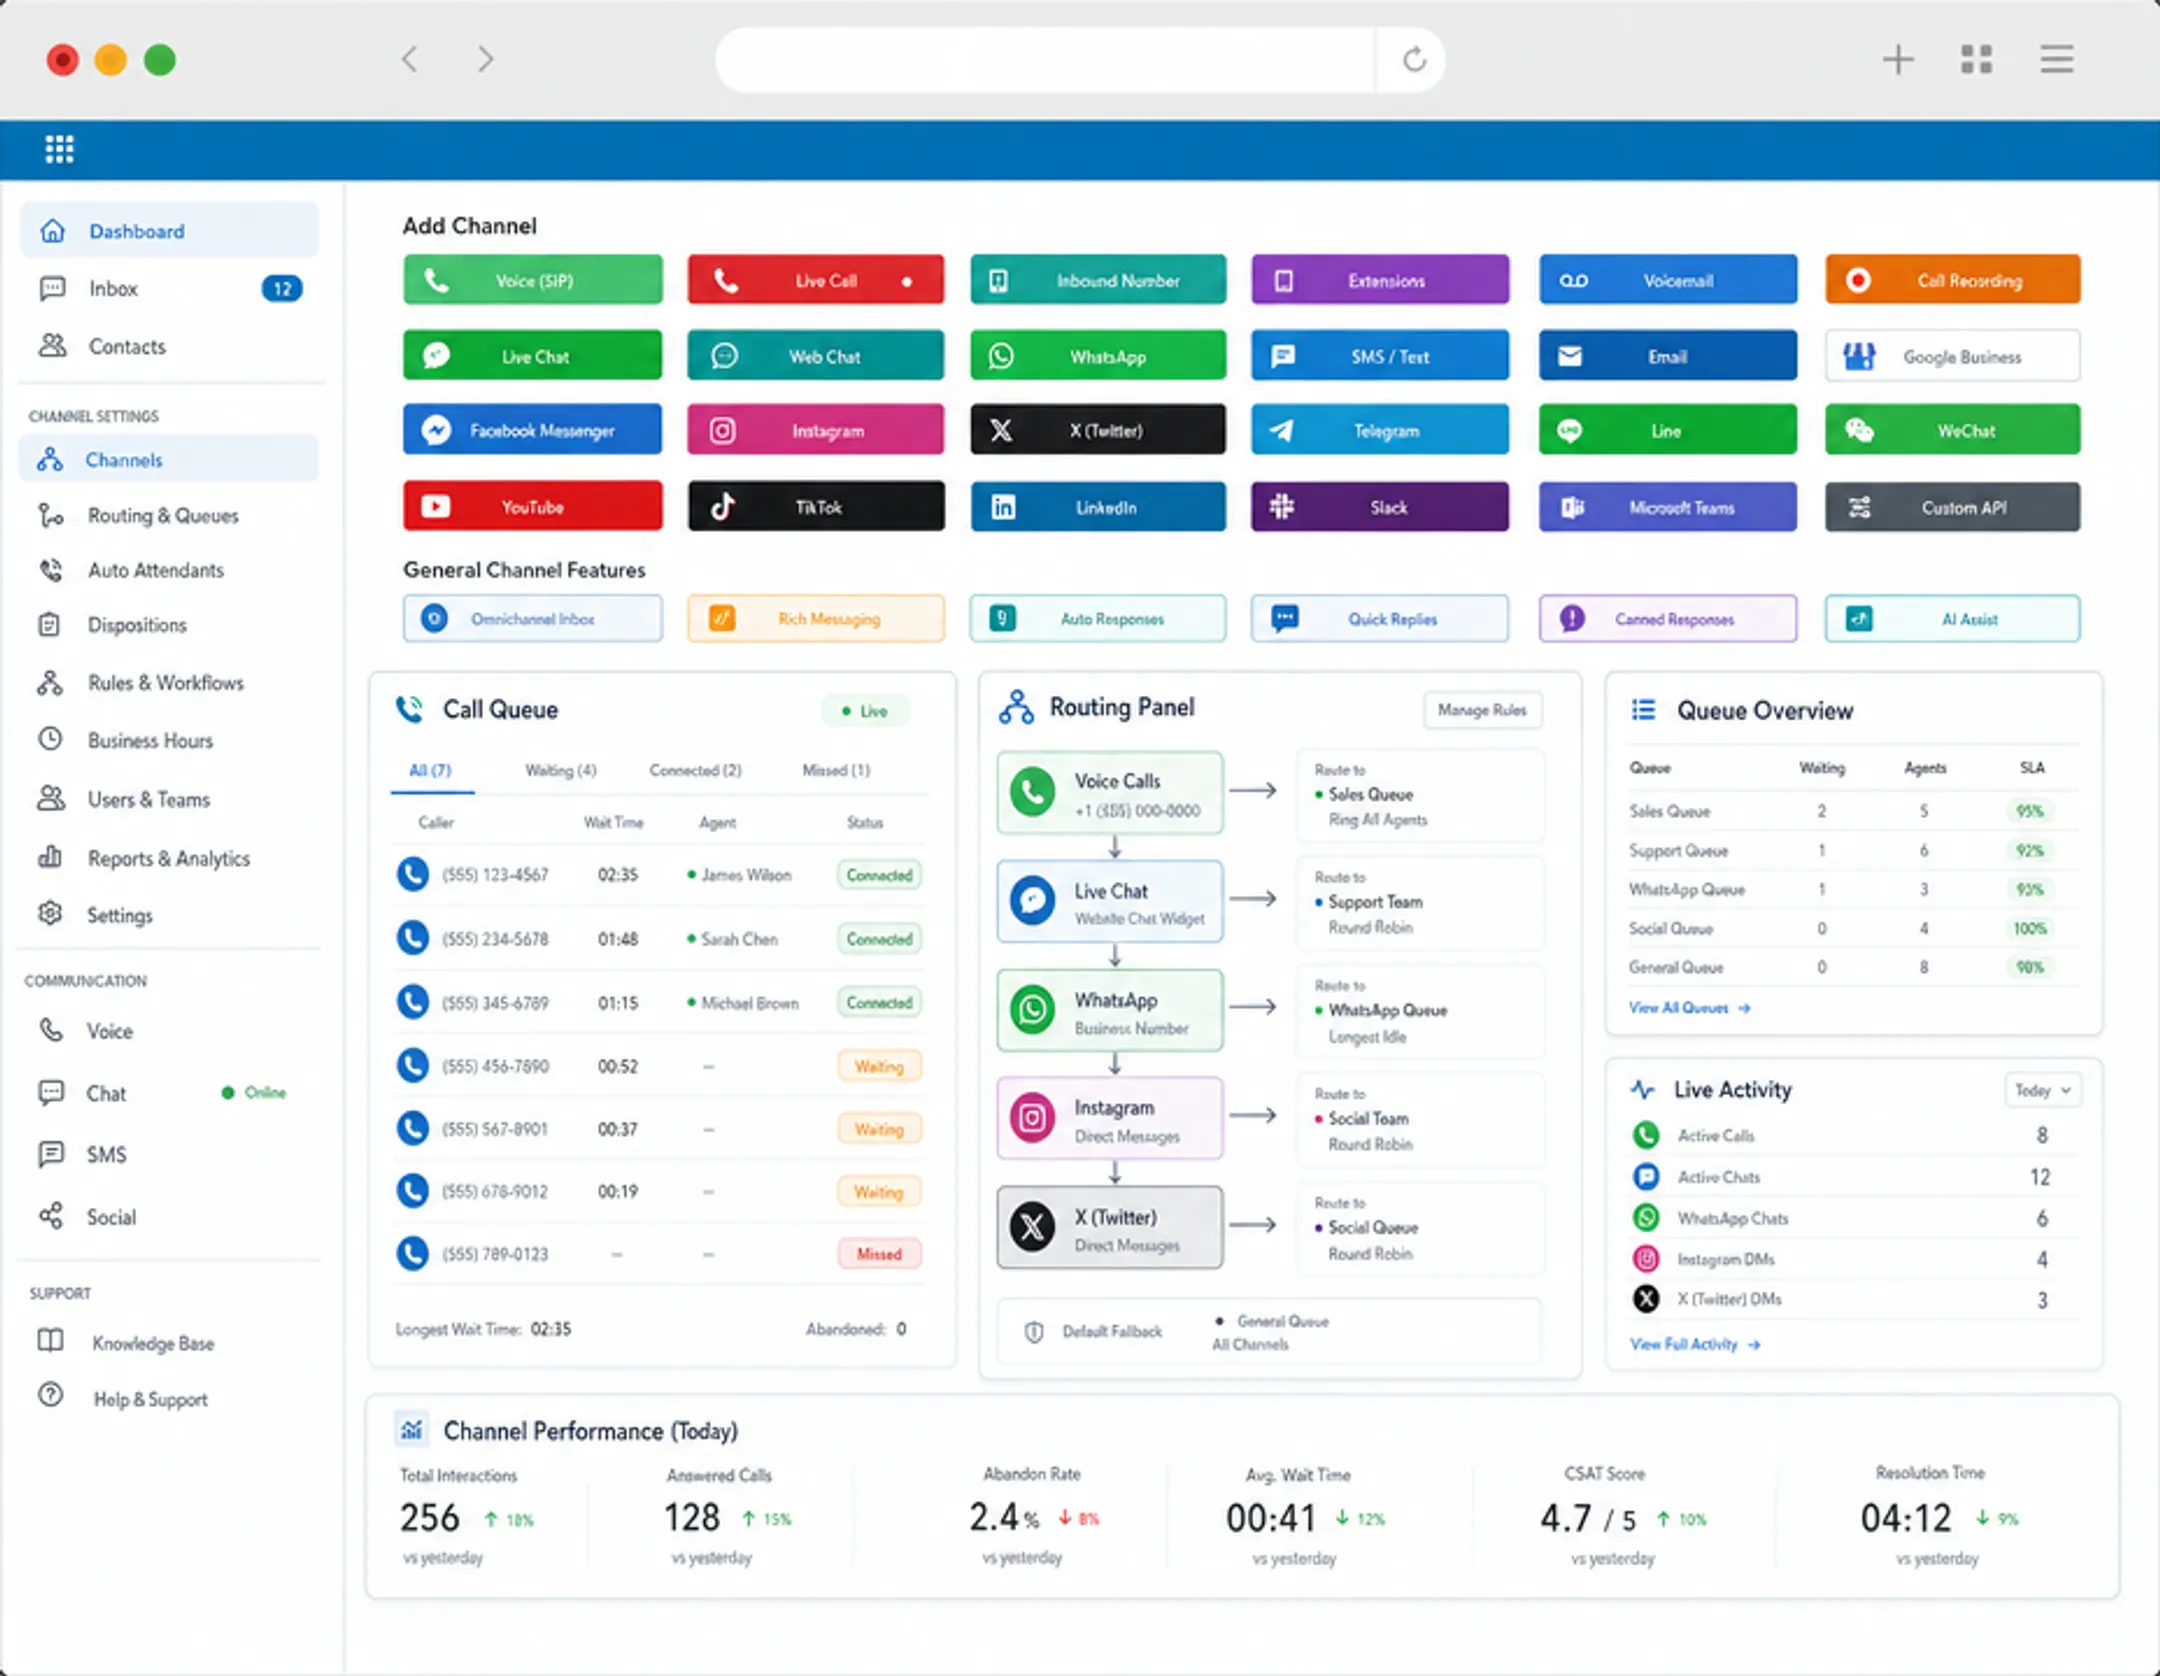Click the Canned Responses icon
This screenshot has width=2160, height=1676.
tap(1572, 619)
